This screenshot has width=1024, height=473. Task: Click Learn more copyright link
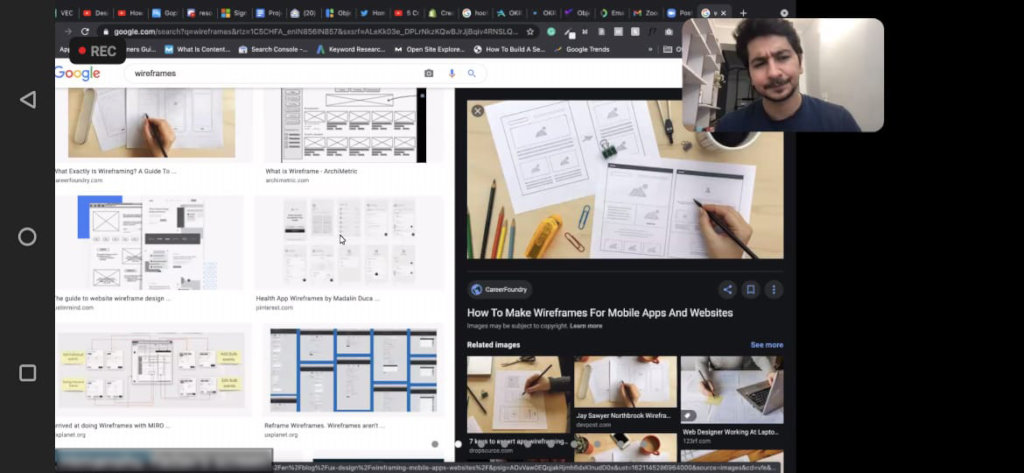[x=586, y=326]
